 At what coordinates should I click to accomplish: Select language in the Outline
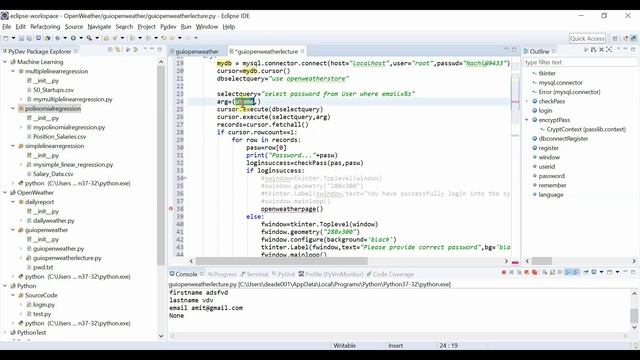coord(551,195)
